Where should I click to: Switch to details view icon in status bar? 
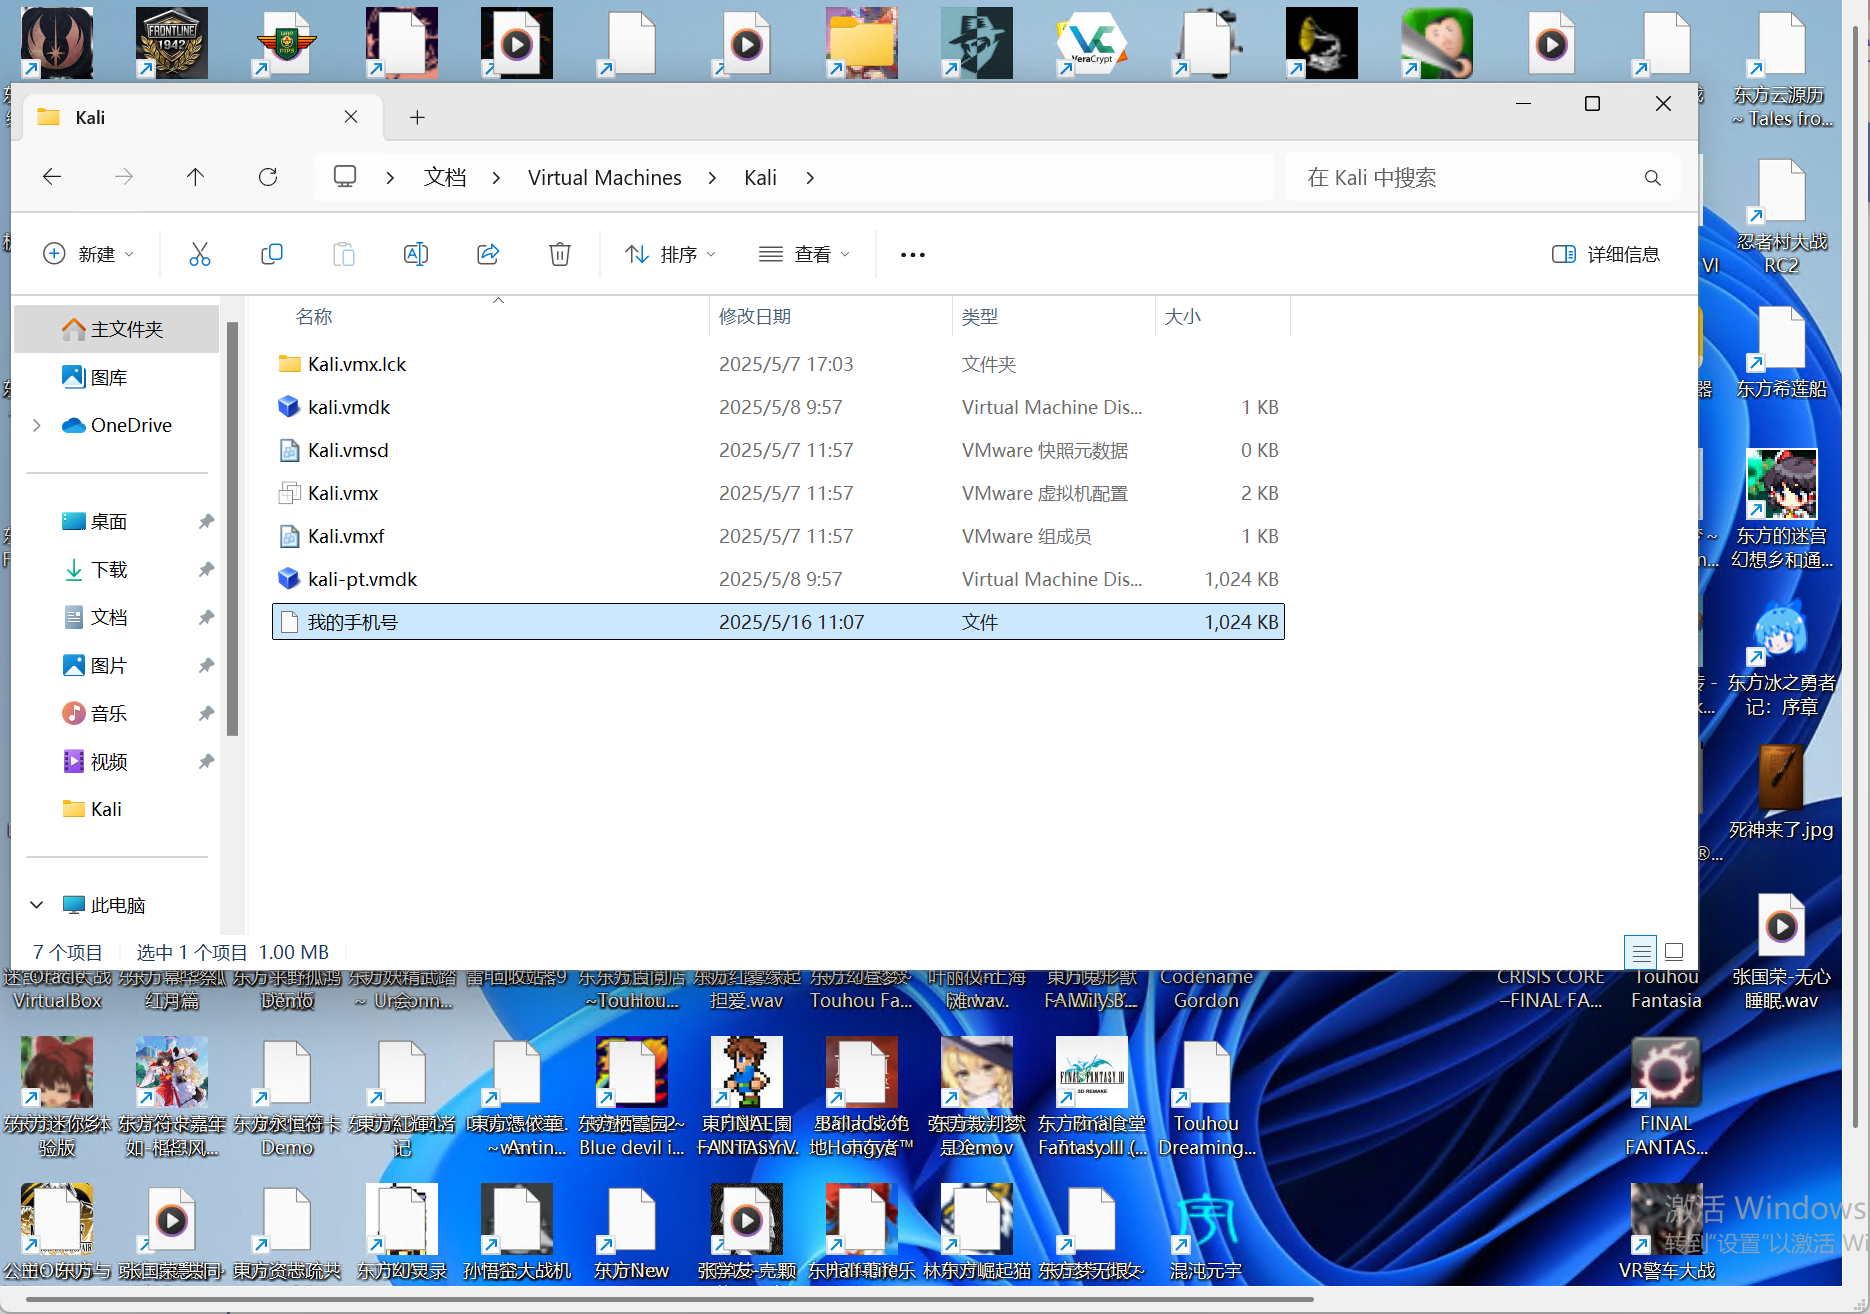[1640, 952]
